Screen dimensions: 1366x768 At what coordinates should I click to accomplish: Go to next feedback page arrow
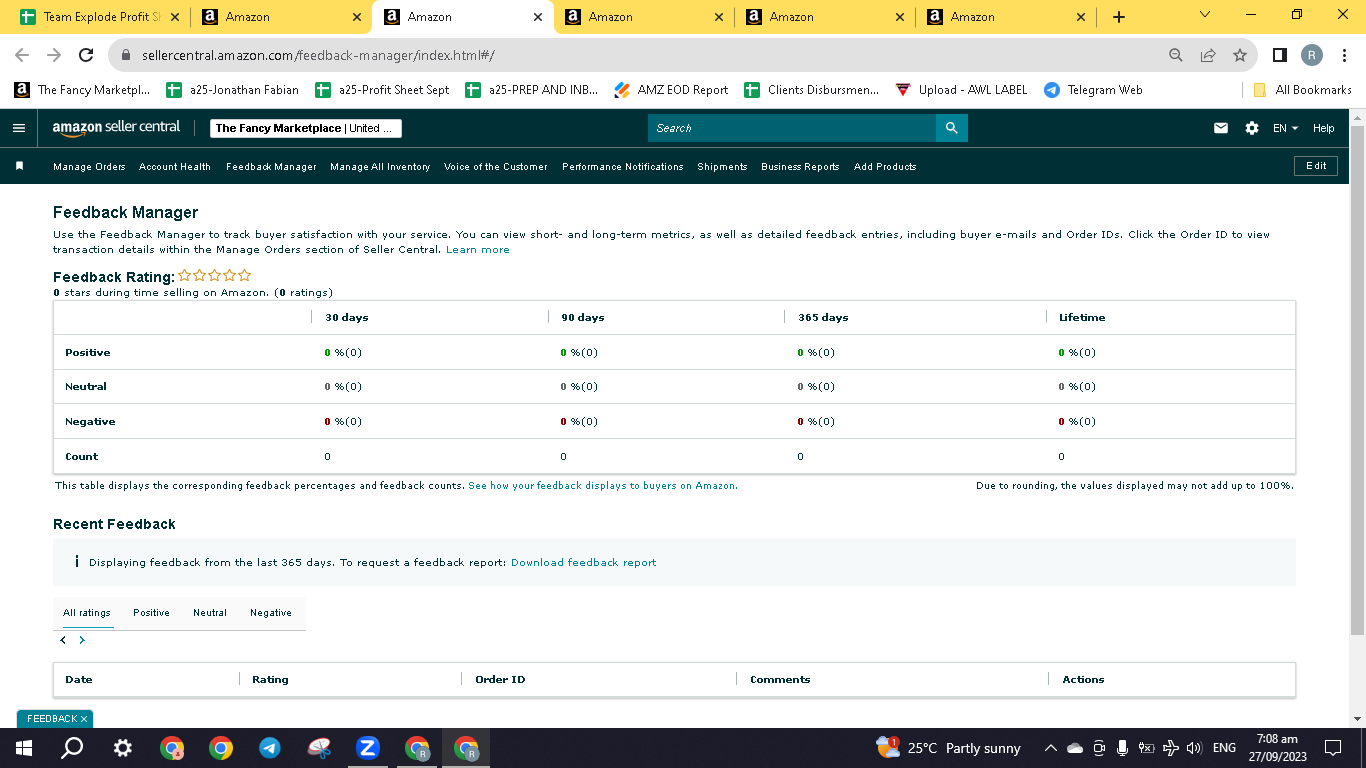tap(82, 640)
